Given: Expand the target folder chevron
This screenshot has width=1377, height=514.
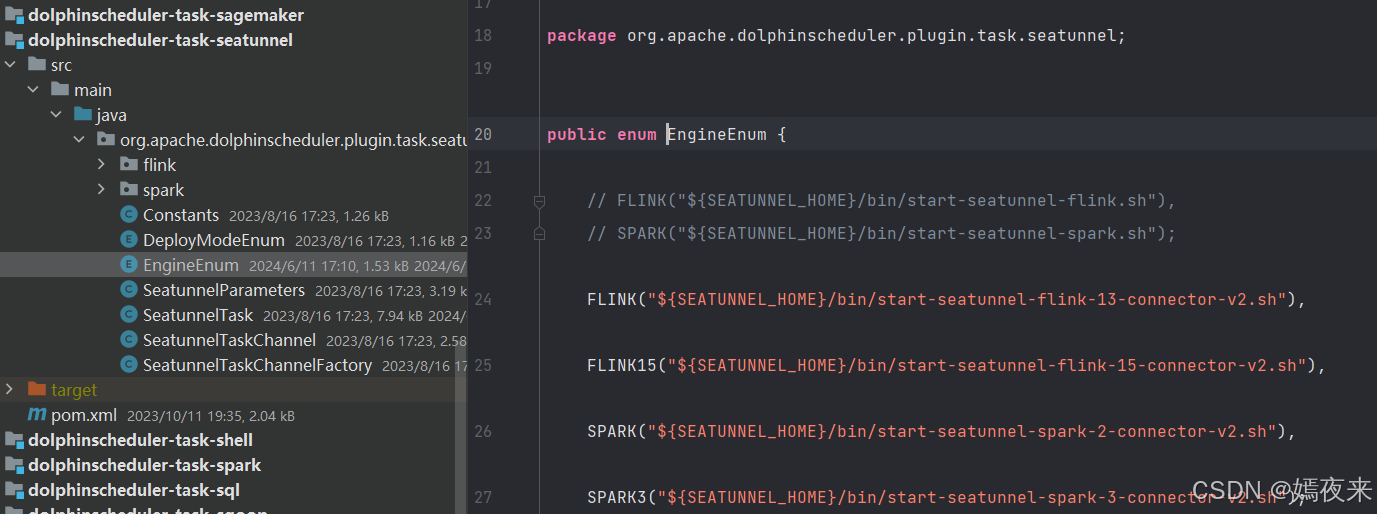Looking at the screenshot, I should 10,390.
